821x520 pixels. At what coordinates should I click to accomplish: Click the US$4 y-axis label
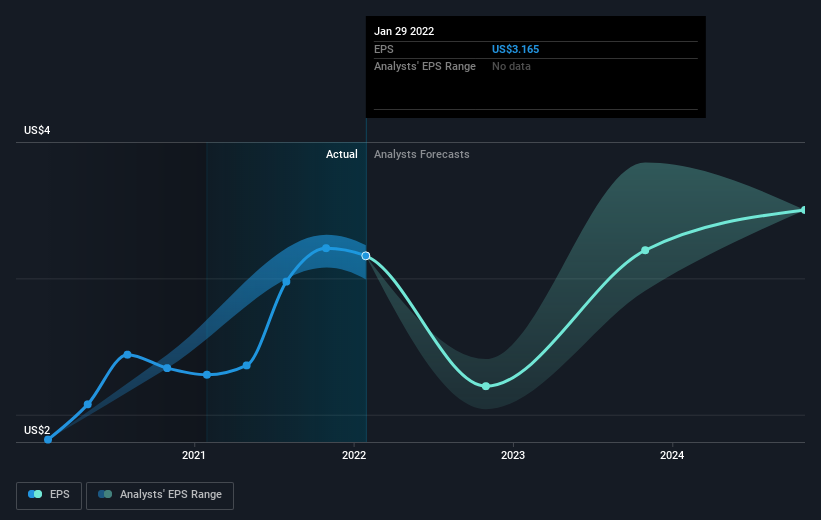pyautogui.click(x=37, y=130)
